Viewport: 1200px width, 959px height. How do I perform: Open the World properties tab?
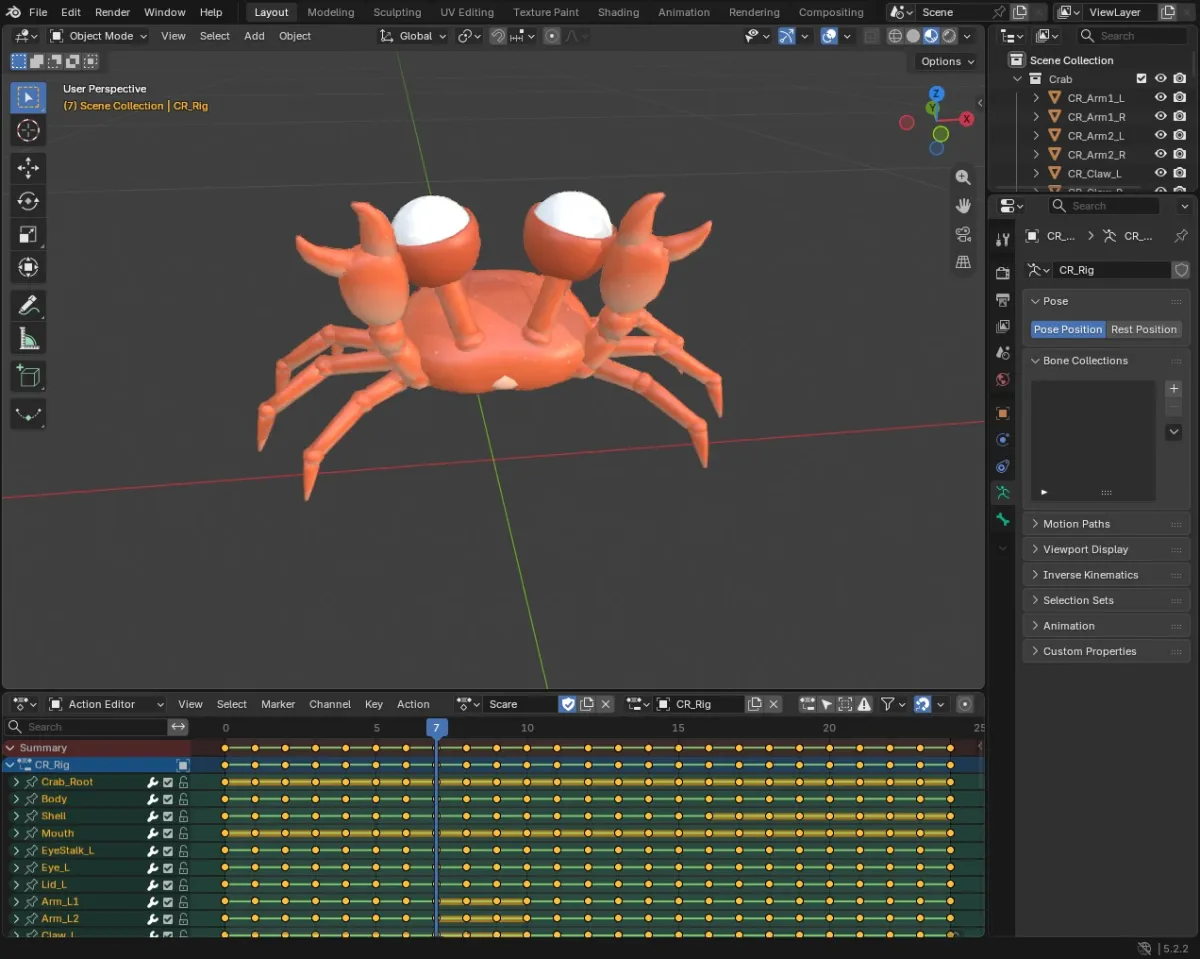1002,380
